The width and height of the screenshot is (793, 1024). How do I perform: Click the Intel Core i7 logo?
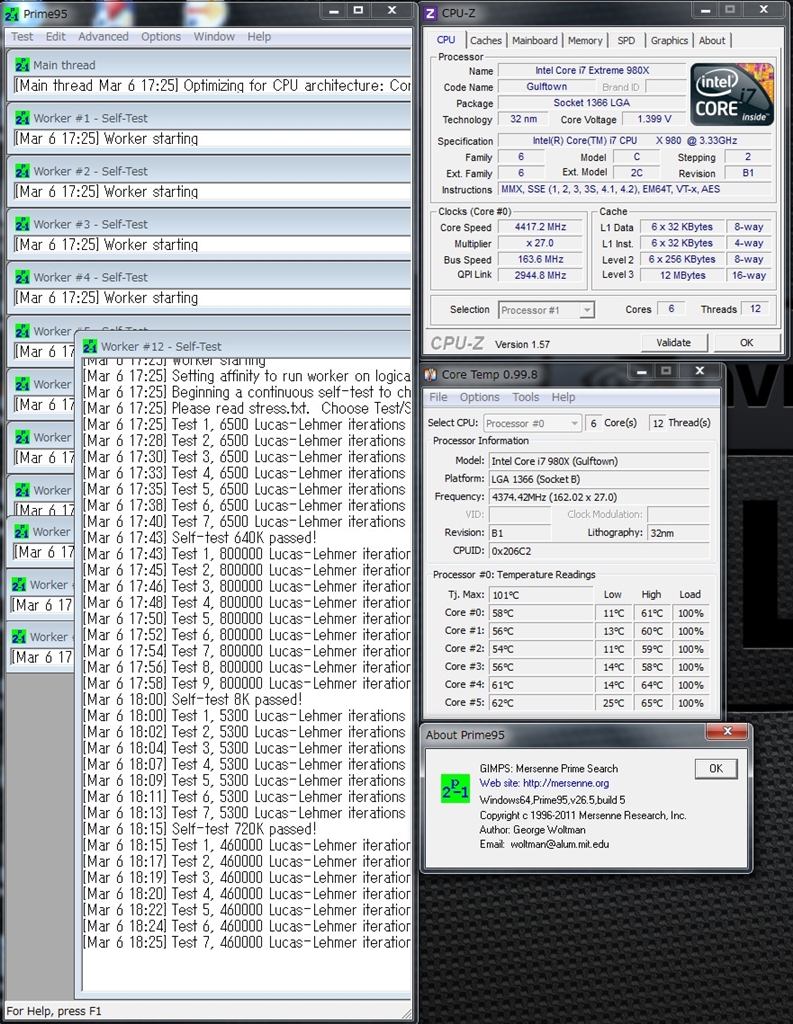pyautogui.click(x=731, y=95)
